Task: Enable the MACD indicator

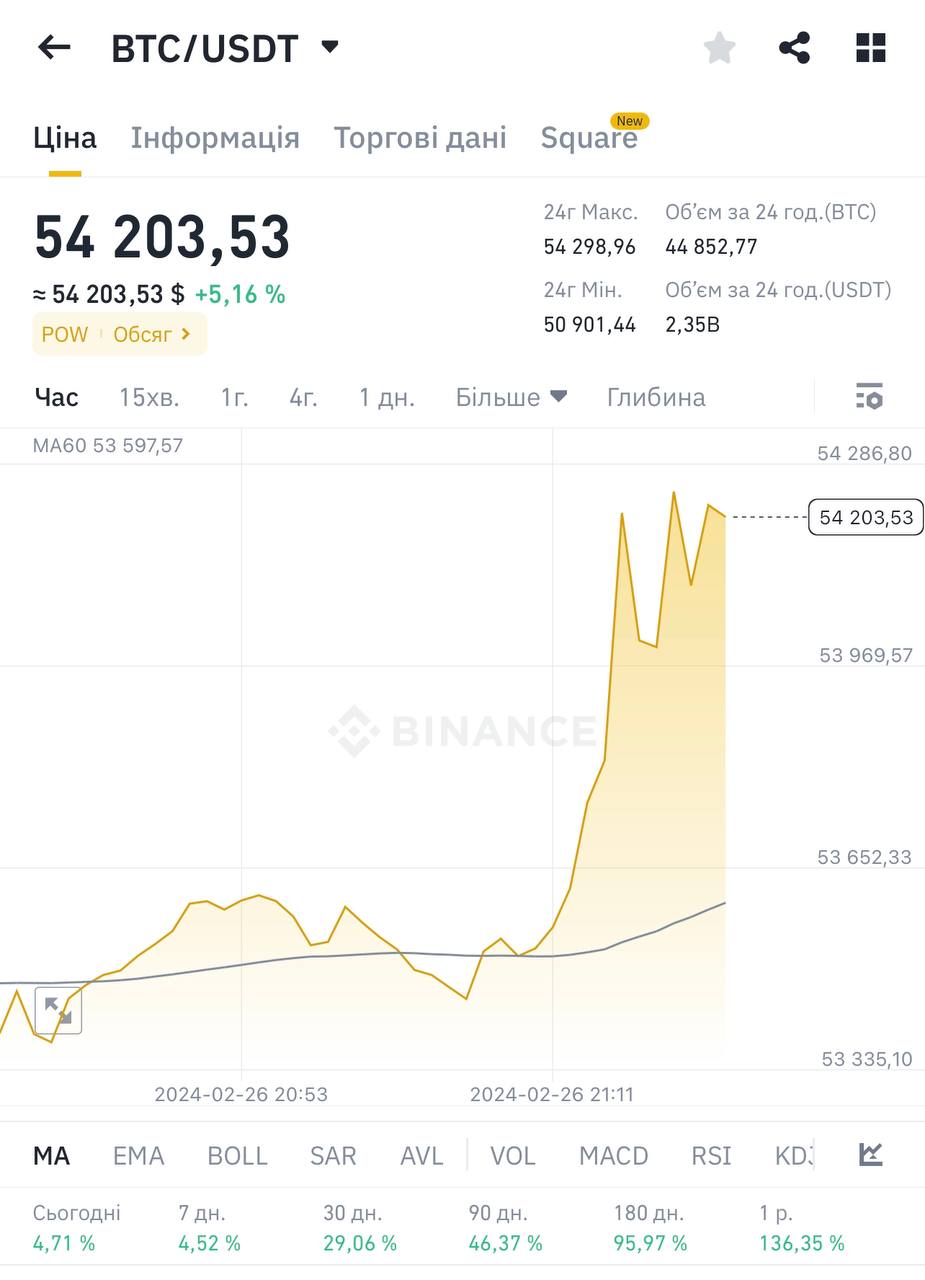Action: pyautogui.click(x=613, y=1156)
